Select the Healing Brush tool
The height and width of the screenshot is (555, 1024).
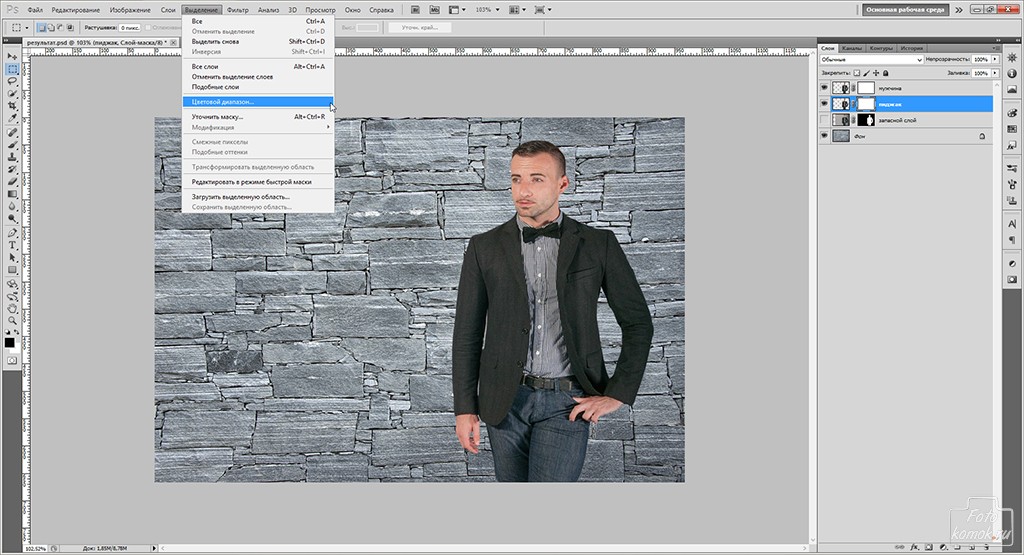pyautogui.click(x=12, y=133)
